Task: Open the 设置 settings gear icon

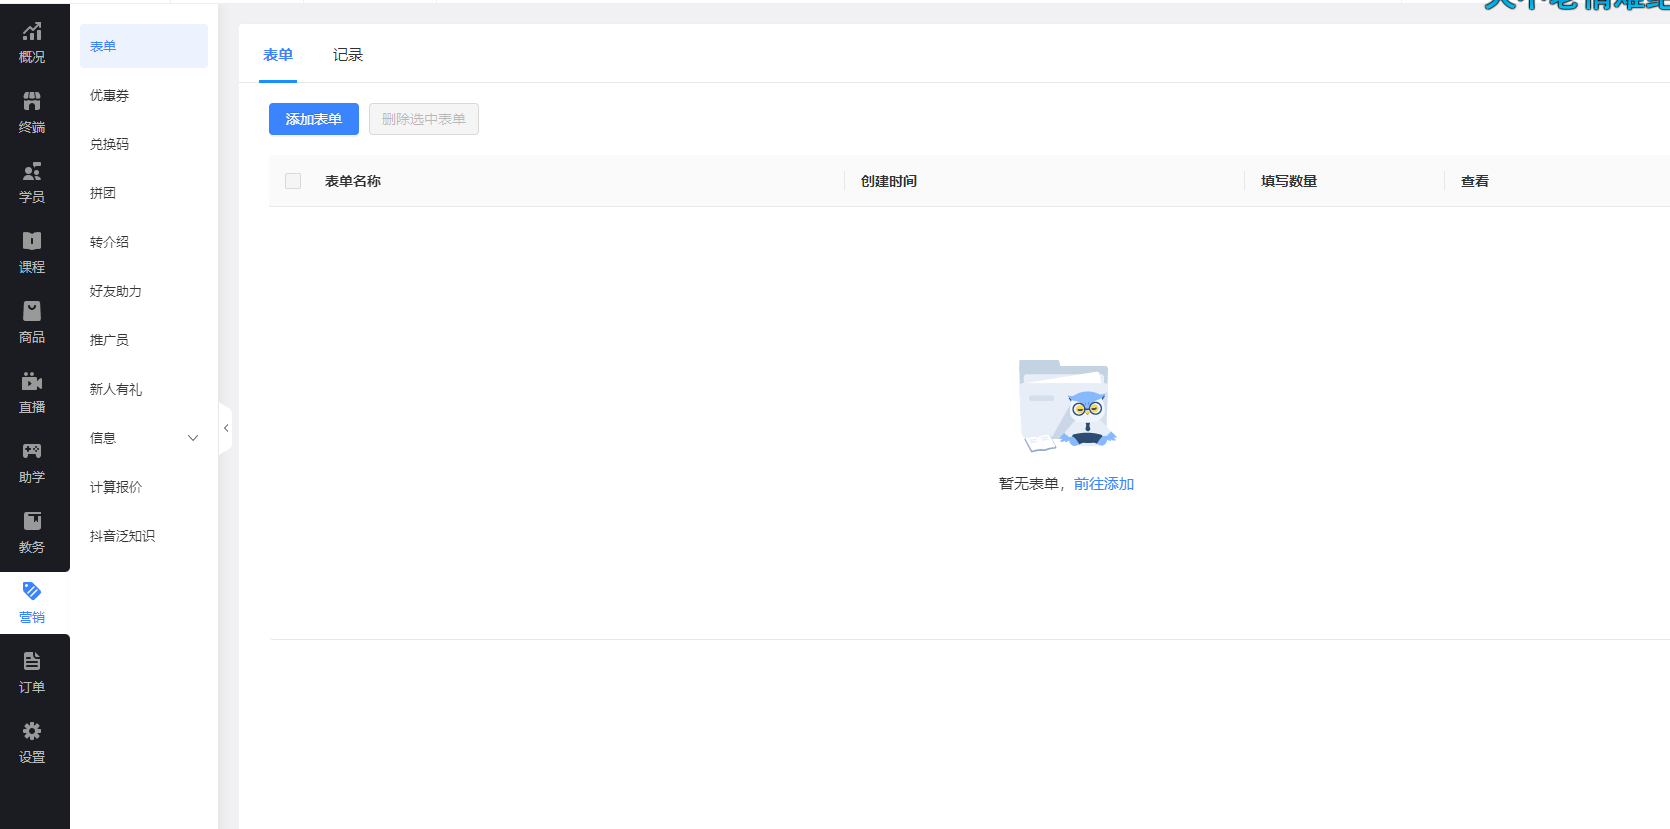Action: coord(32,731)
